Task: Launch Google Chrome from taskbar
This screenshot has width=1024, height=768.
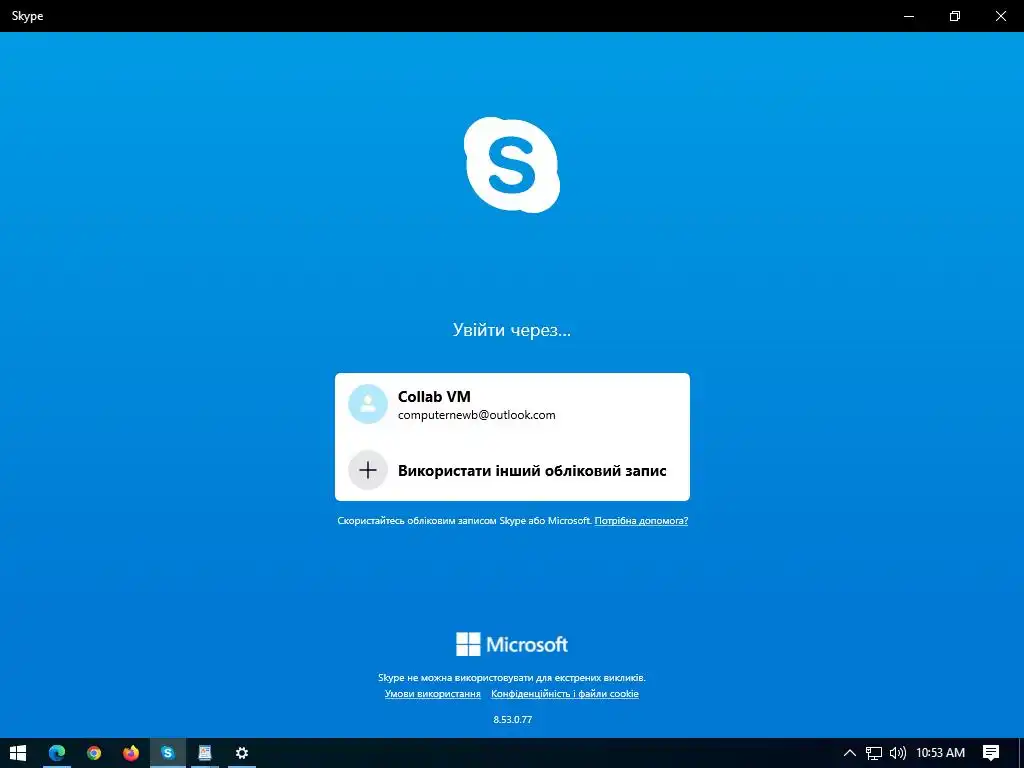Action: (94, 753)
